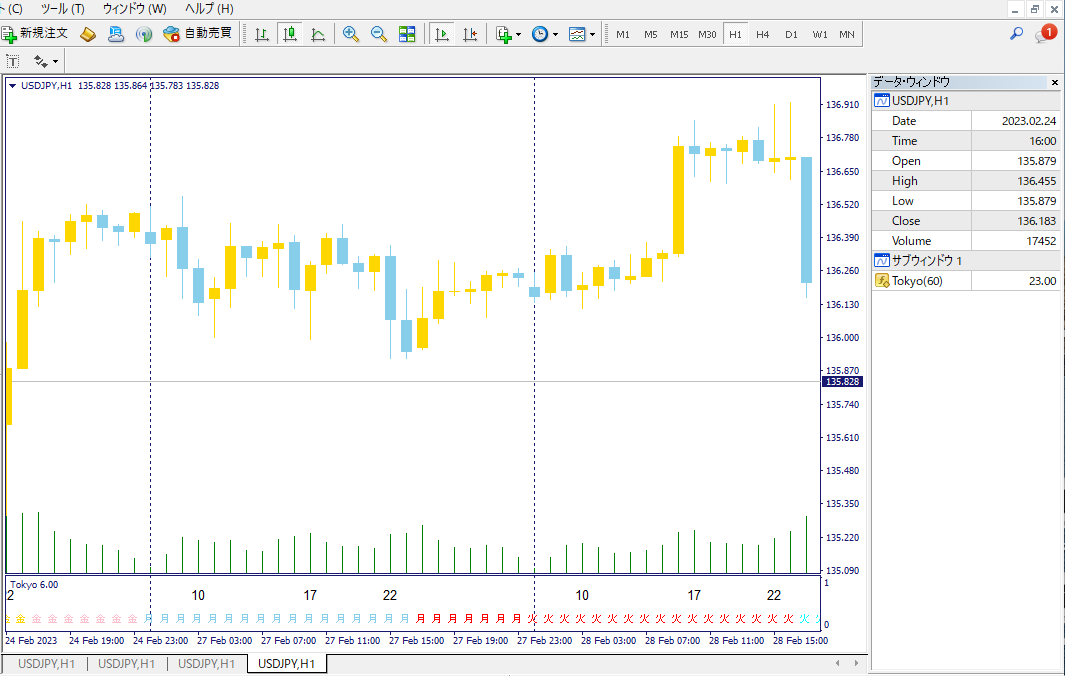Click the サブウィンドウ 1 icon
The width and height of the screenshot is (1065, 676).
(x=882, y=260)
